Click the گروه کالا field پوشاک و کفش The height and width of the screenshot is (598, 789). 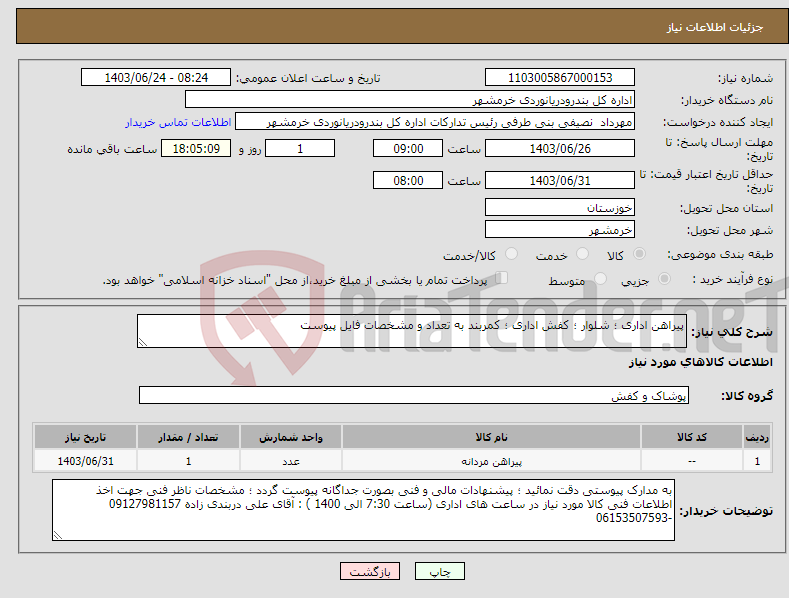(414, 396)
